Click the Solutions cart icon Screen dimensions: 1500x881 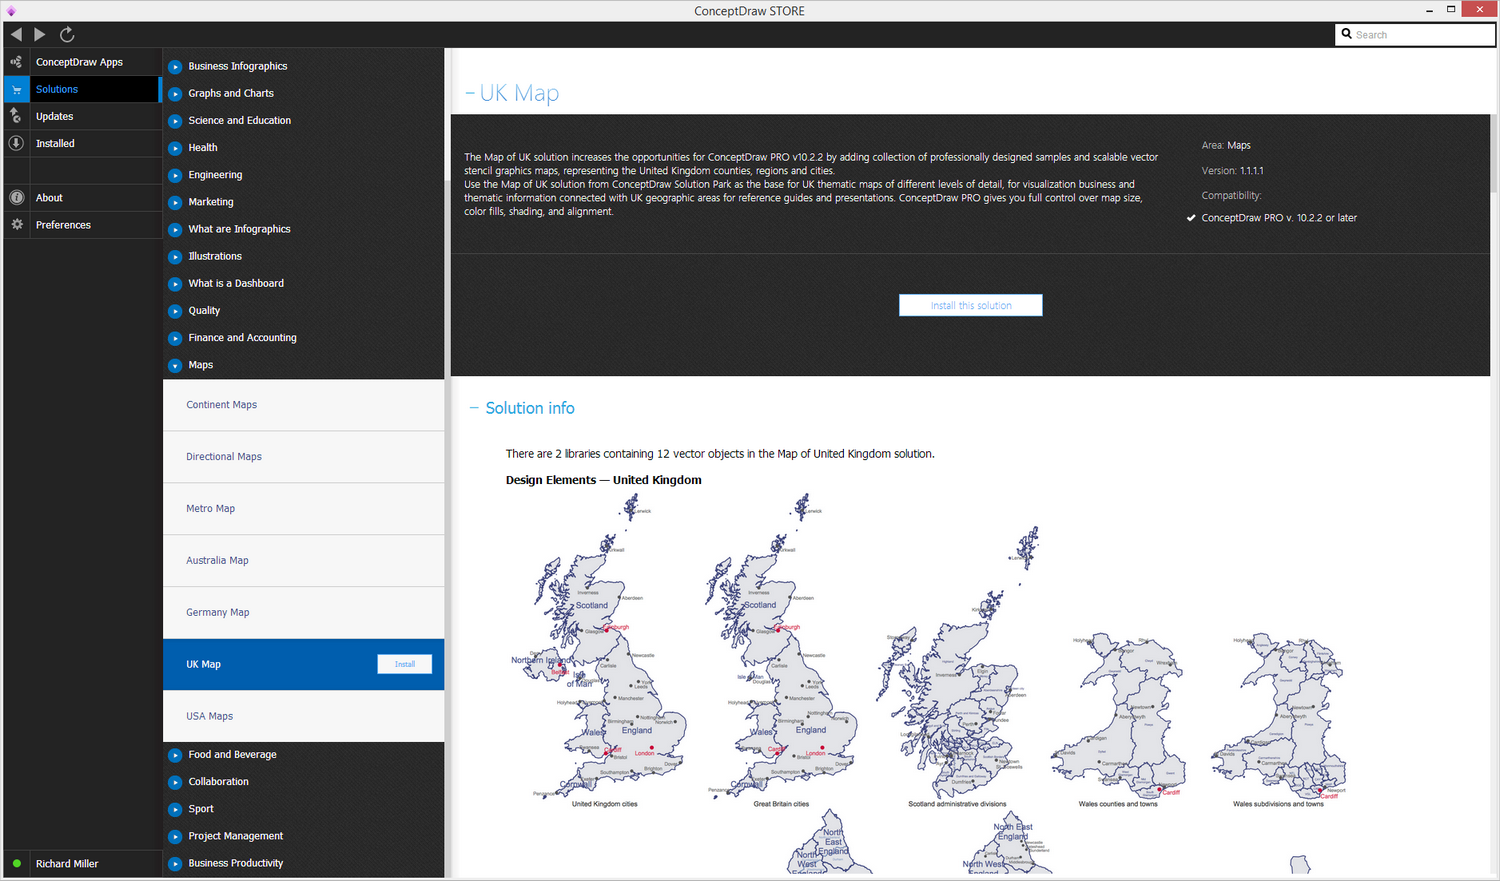(x=16, y=89)
